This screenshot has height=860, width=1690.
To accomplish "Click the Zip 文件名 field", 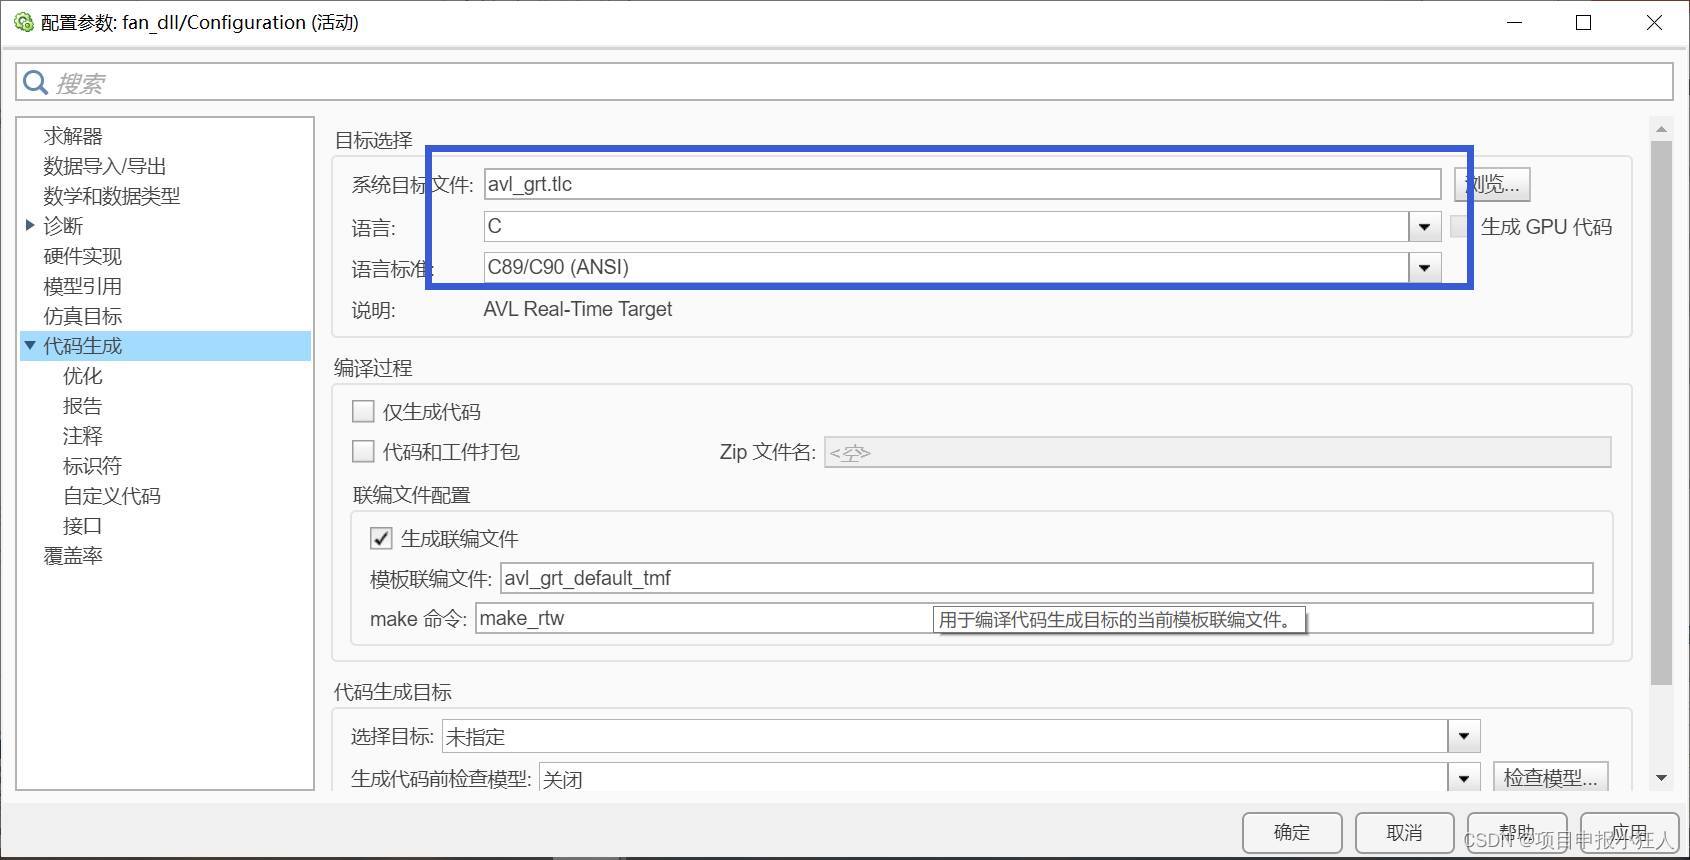I will click(x=1217, y=452).
